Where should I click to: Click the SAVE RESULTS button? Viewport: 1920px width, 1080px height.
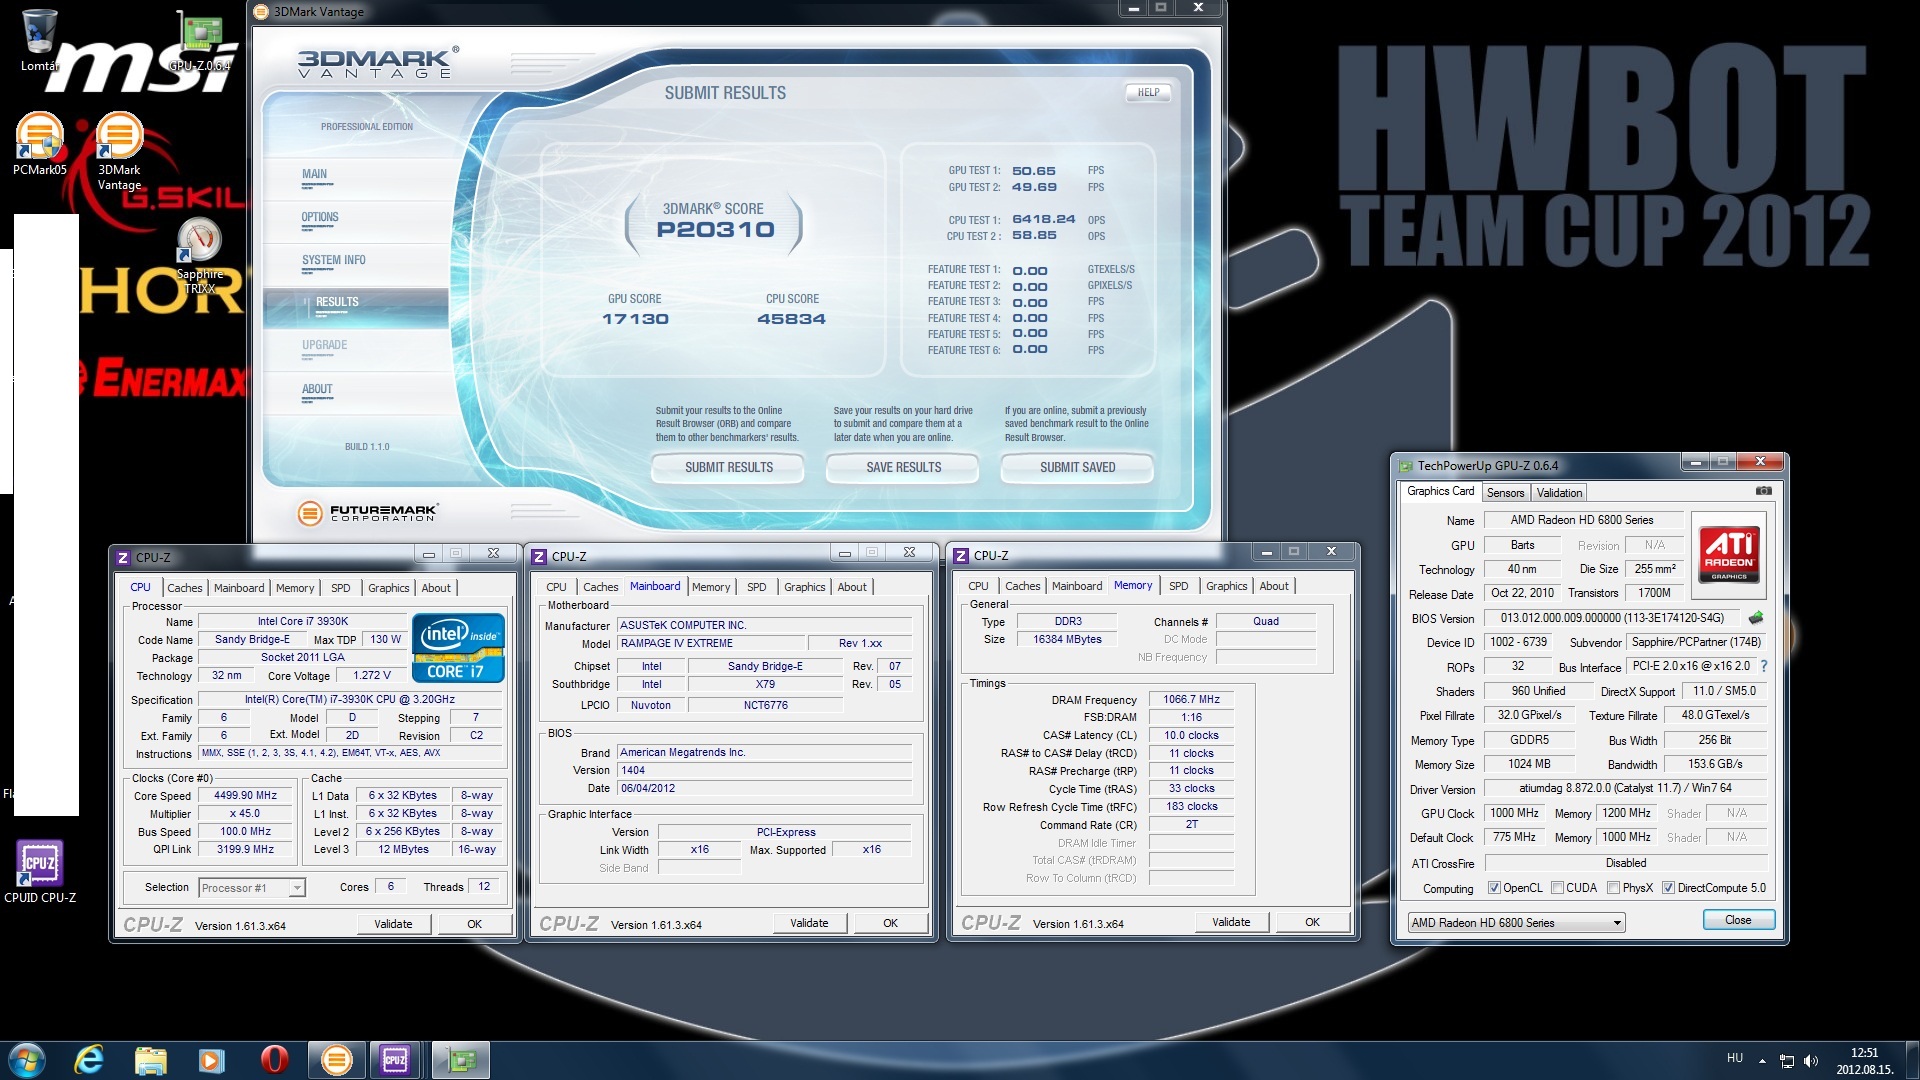[903, 467]
